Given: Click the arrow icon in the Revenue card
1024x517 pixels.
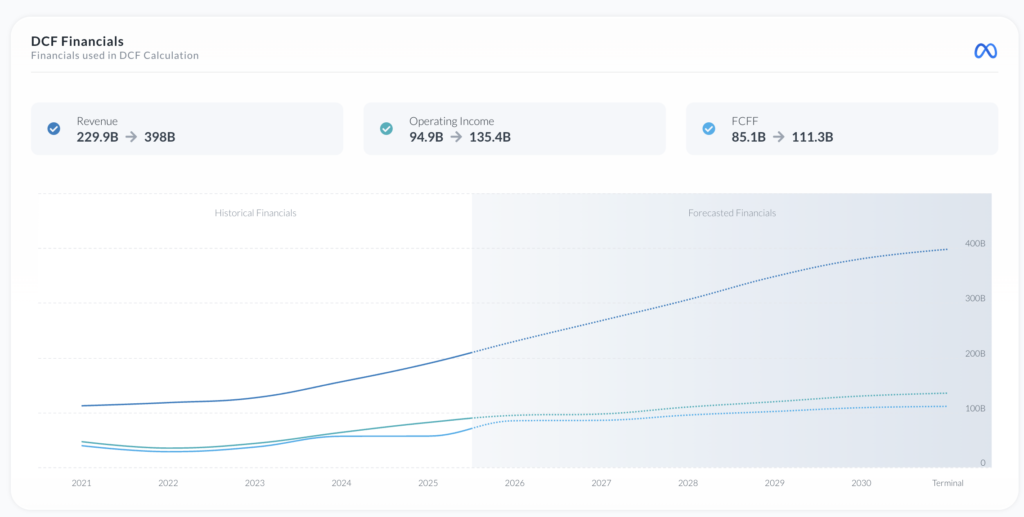Looking at the screenshot, I should click(130, 137).
